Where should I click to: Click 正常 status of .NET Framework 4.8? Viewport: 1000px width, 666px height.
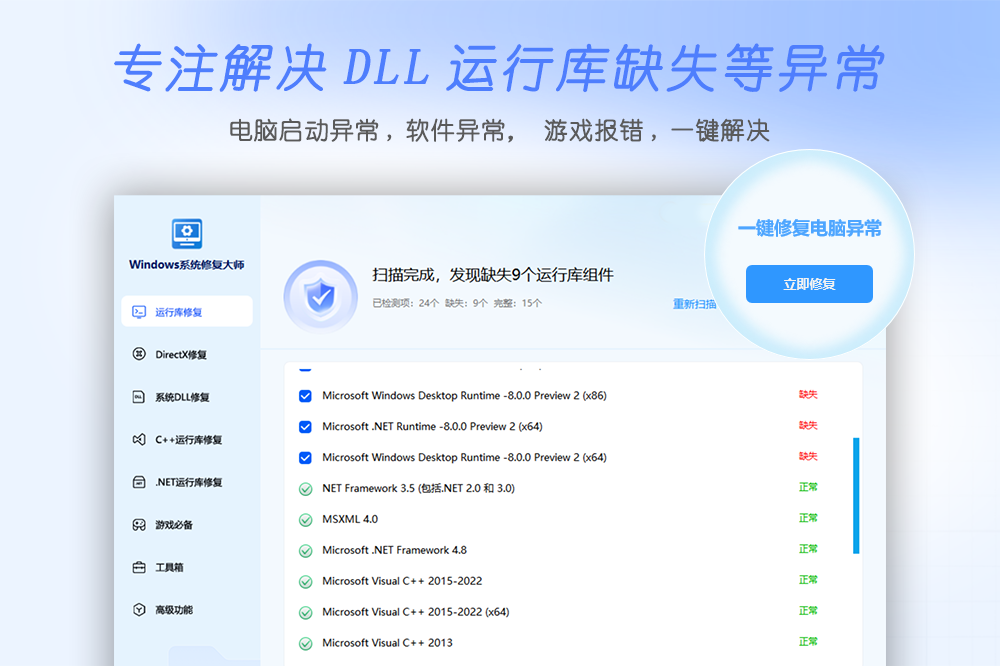pos(808,549)
